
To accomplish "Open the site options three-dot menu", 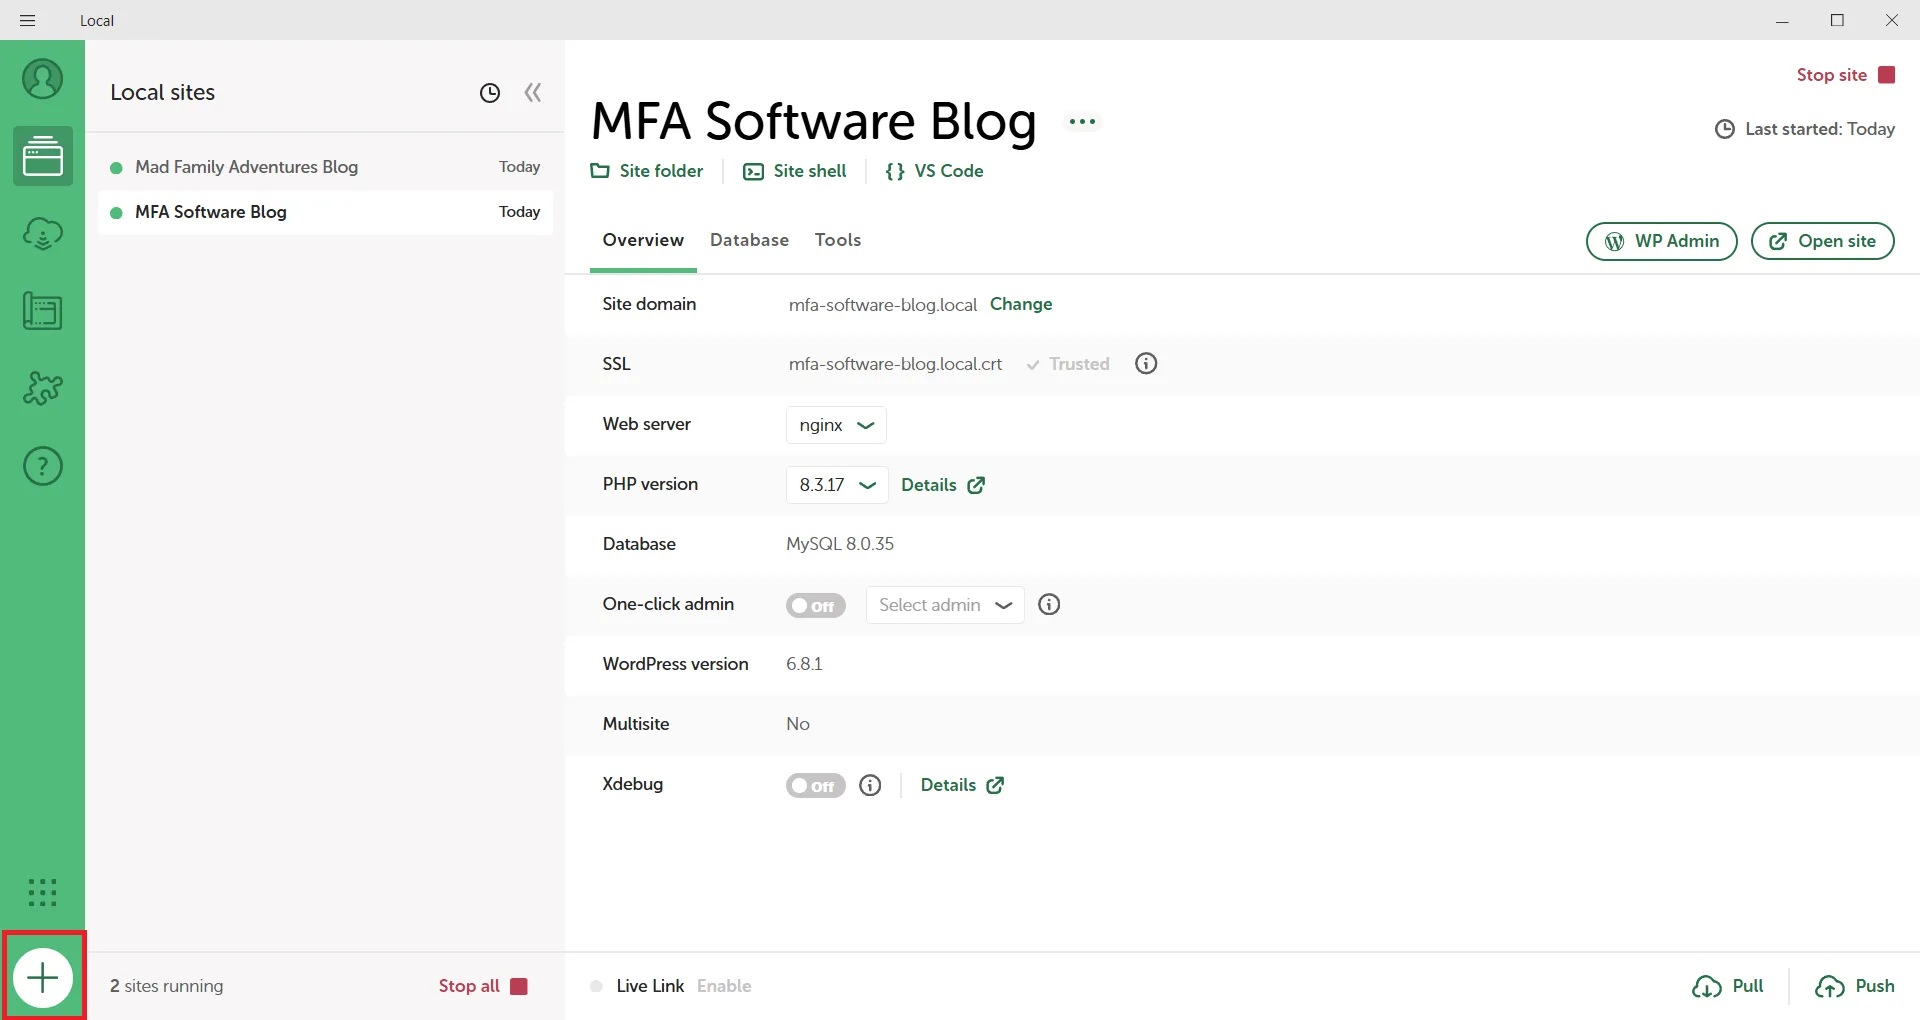I will click(x=1083, y=122).
